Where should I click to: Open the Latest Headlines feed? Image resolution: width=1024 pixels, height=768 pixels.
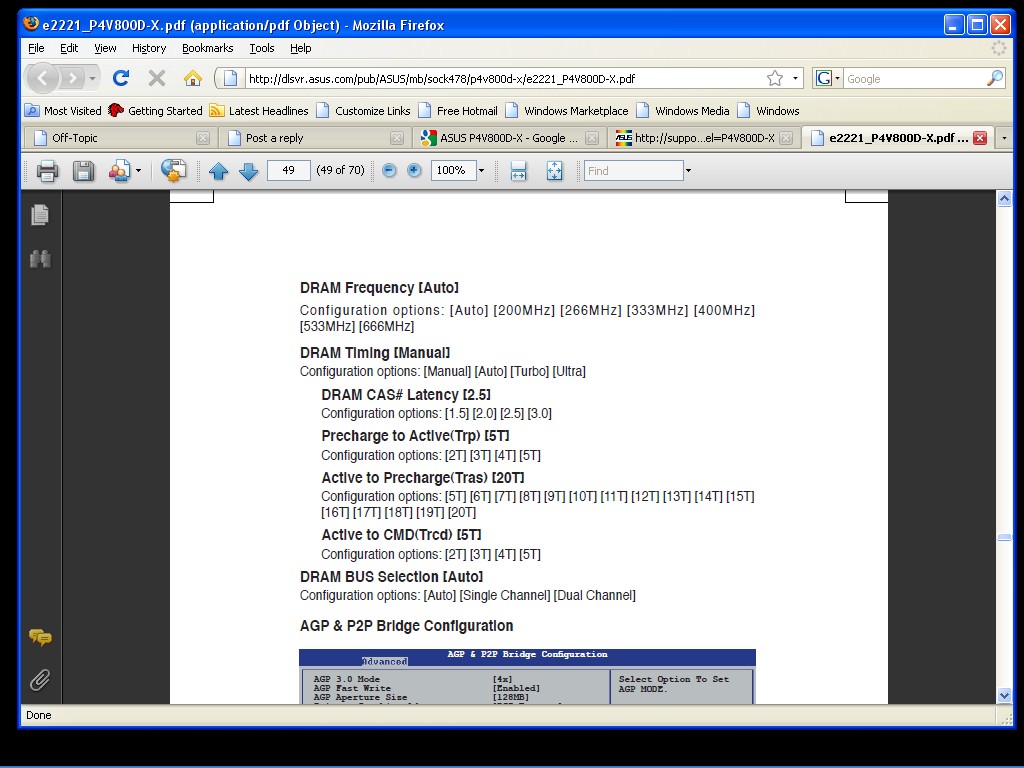[259, 110]
